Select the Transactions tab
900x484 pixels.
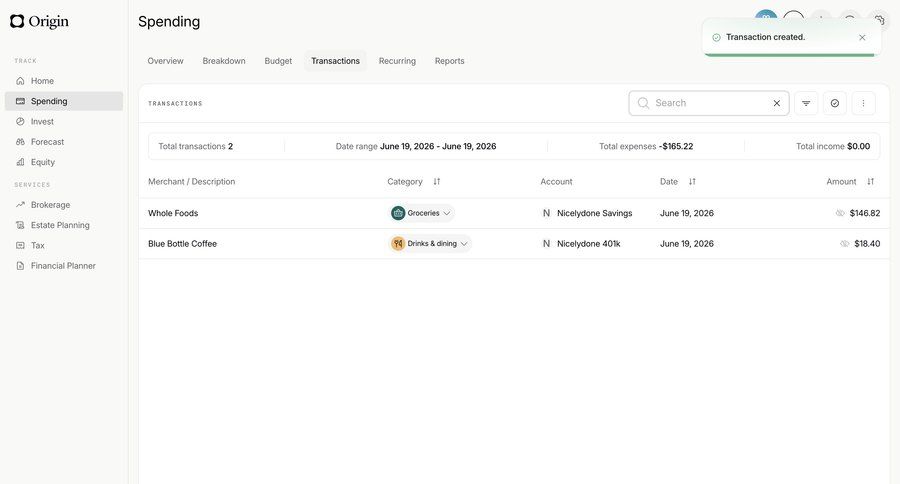[x=335, y=61]
